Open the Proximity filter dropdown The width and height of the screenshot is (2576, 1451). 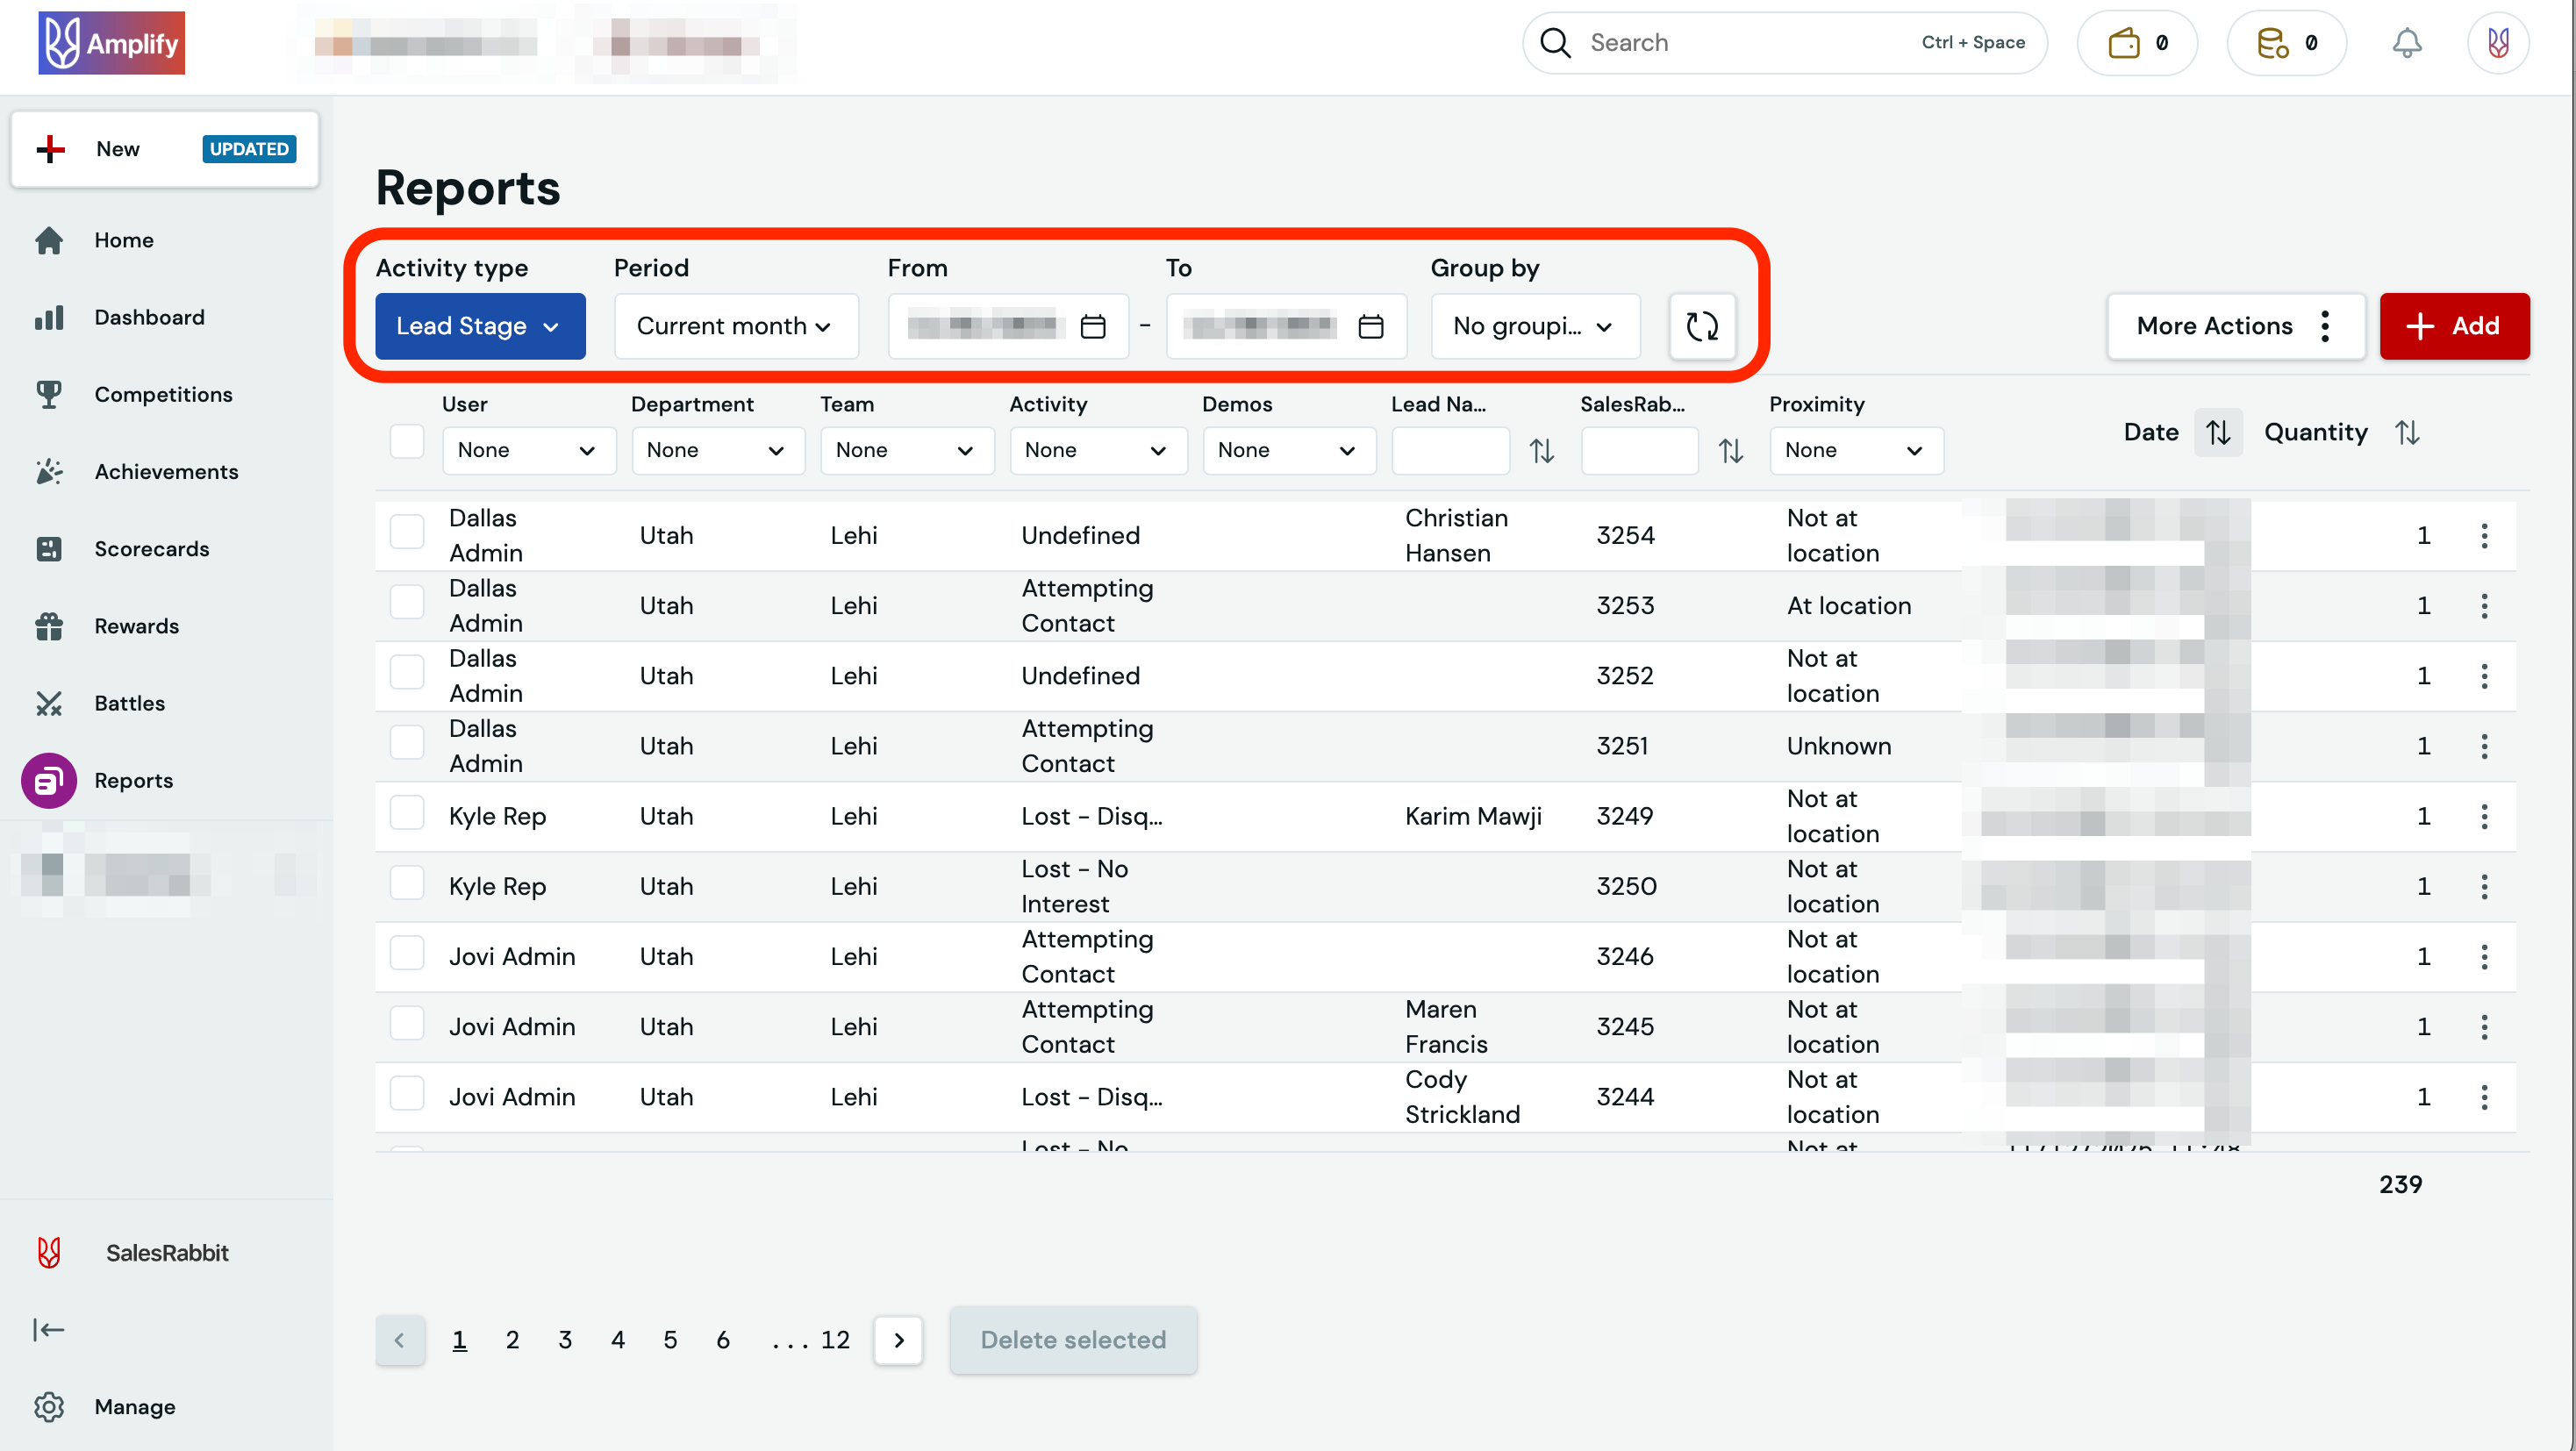coord(1855,450)
